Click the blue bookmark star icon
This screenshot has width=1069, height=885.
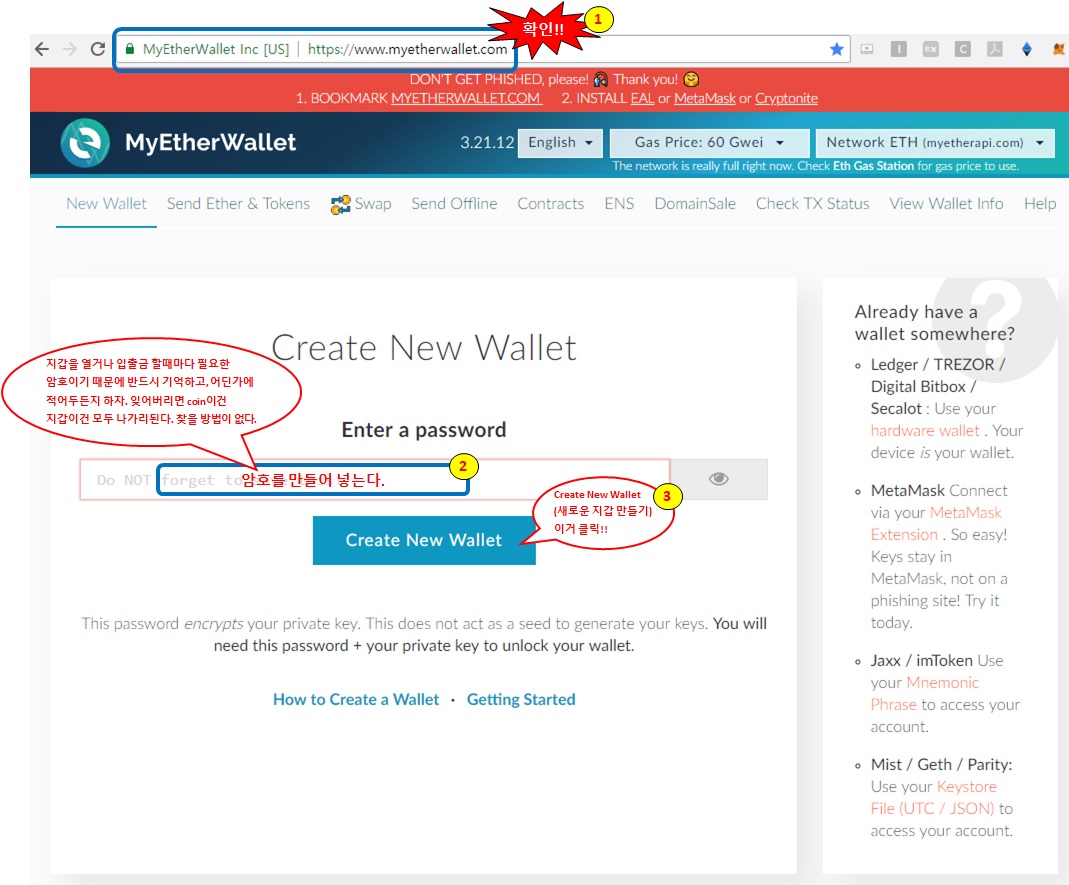click(x=837, y=49)
